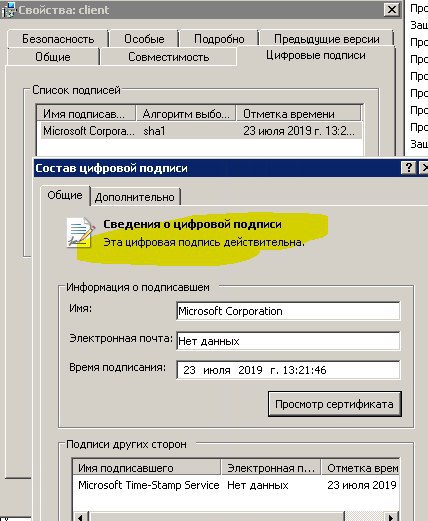Click the Имя field with Microsoft Corporation
428x521 pixels.
coord(288,311)
